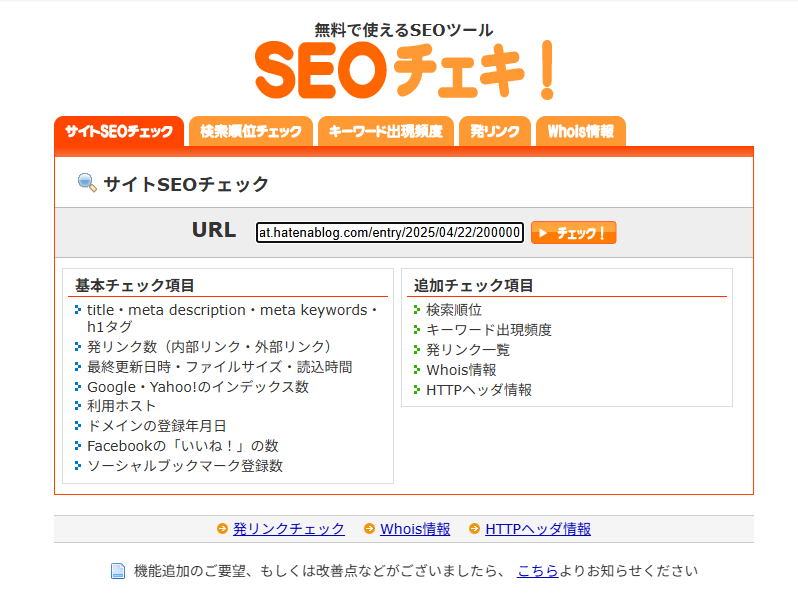Click the orange arrow icon before 発リンクチェック
Viewport: 798px width, 607px height.
[222, 529]
